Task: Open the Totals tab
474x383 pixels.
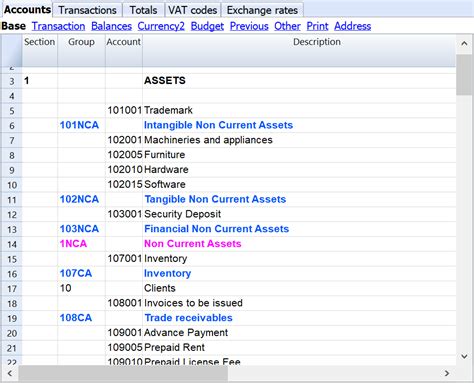Action: click(x=143, y=10)
